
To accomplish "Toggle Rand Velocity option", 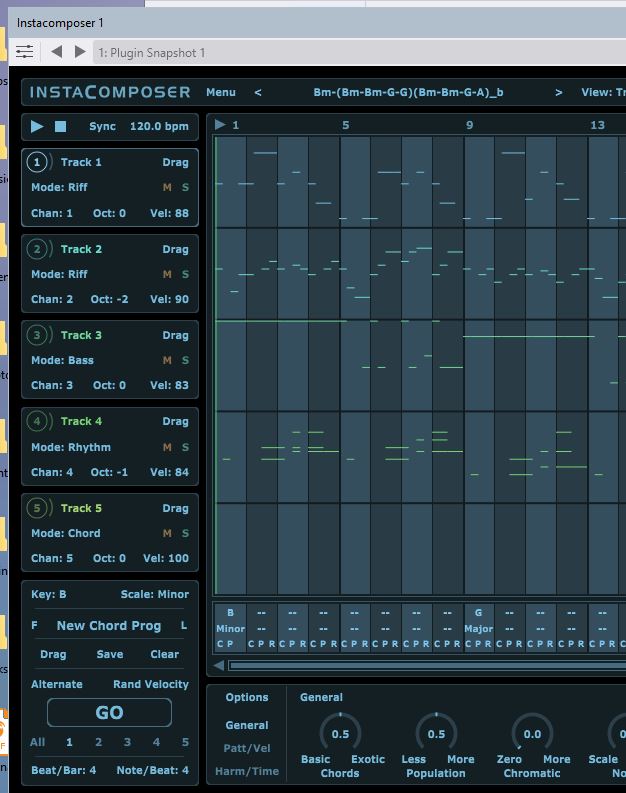I will click(151, 684).
